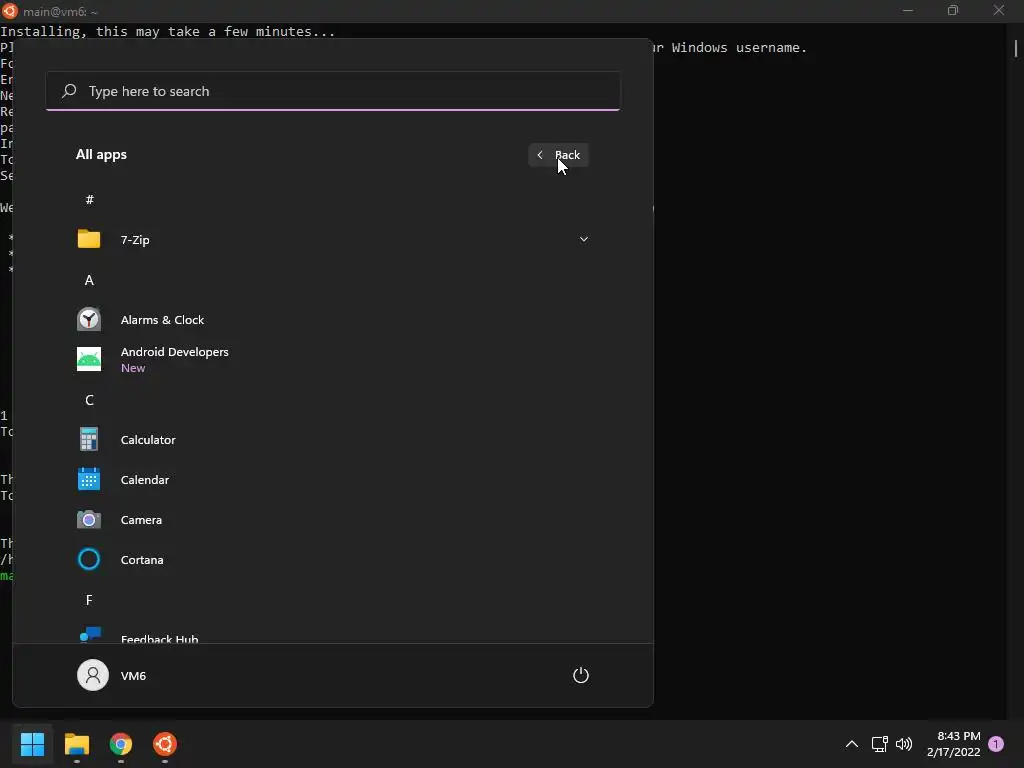Screen dimensions: 1024x768
Task: Open the Calculator app
Action: [x=332, y=440]
